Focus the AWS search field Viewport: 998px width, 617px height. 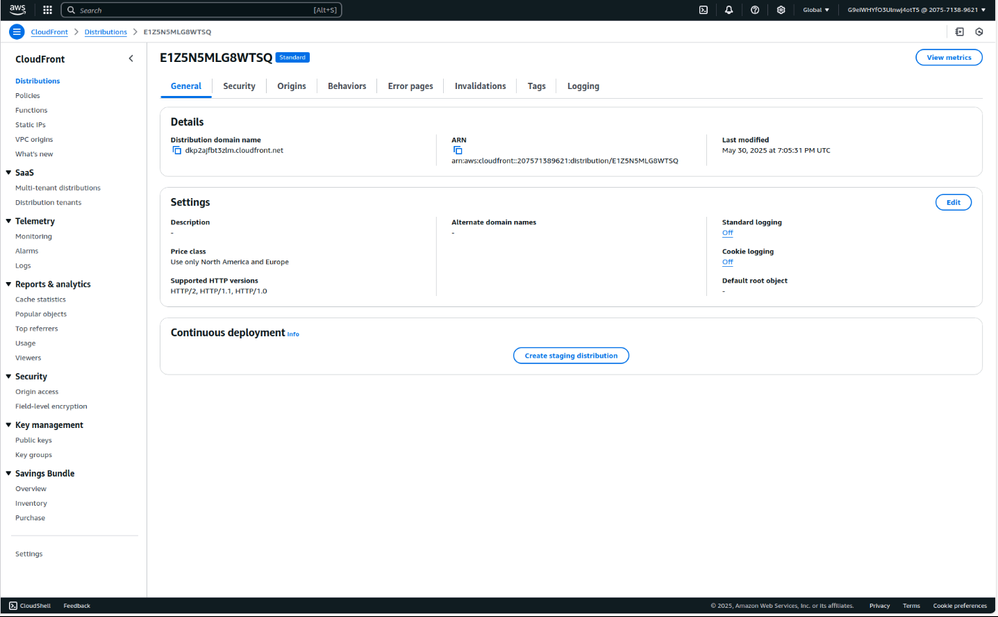201,10
